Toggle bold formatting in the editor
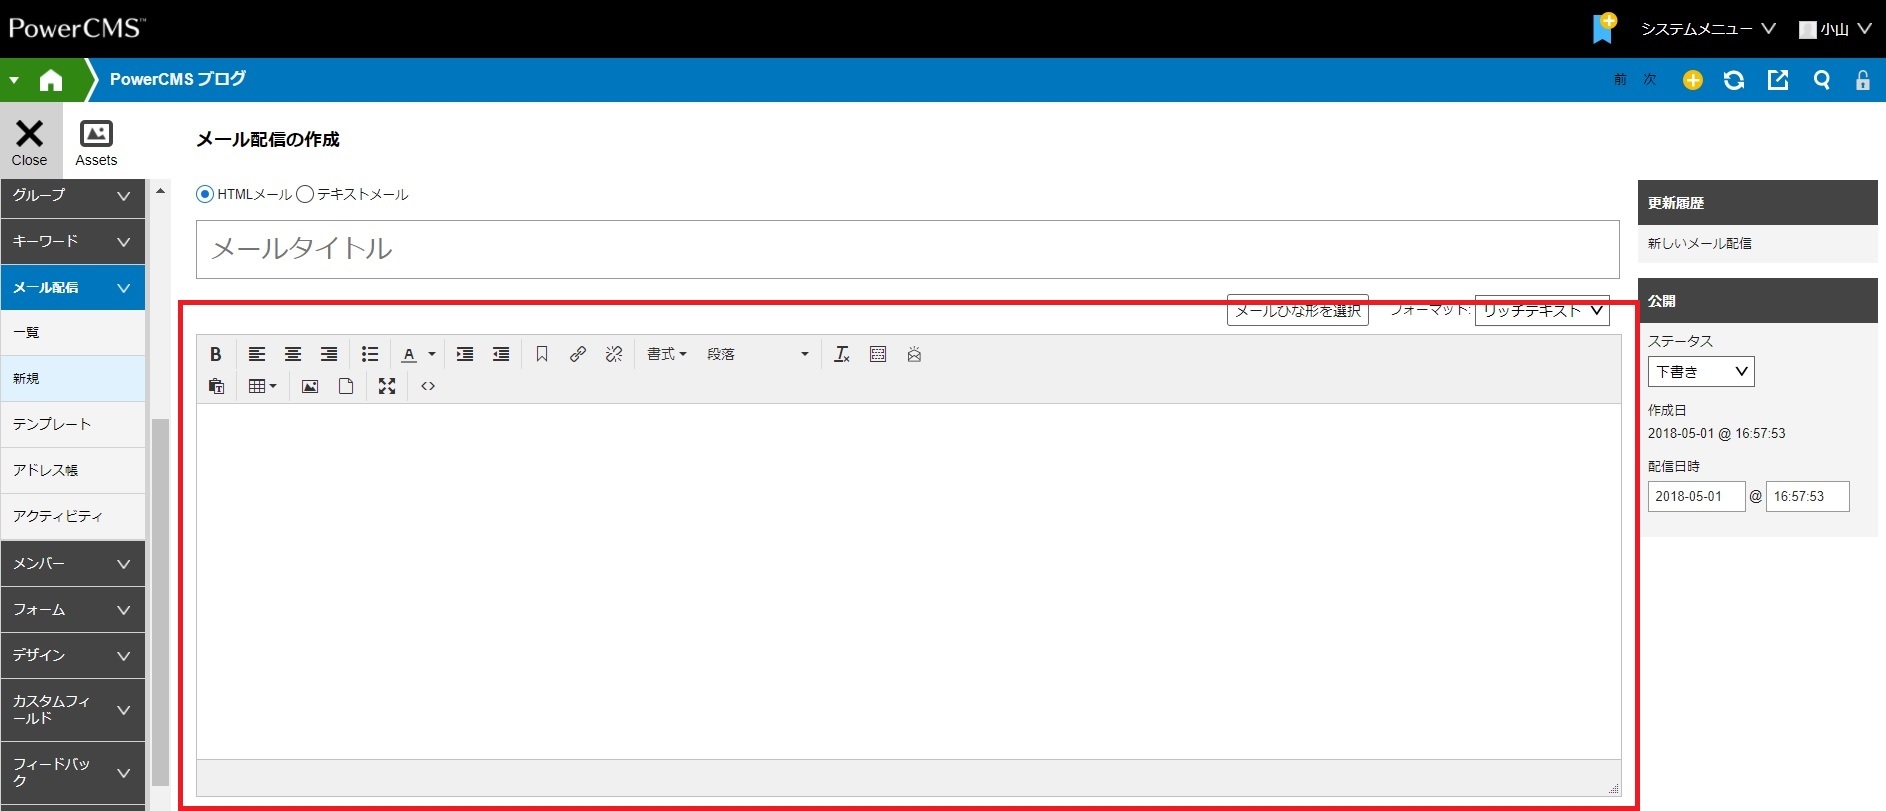This screenshot has height=811, width=1886. (215, 354)
